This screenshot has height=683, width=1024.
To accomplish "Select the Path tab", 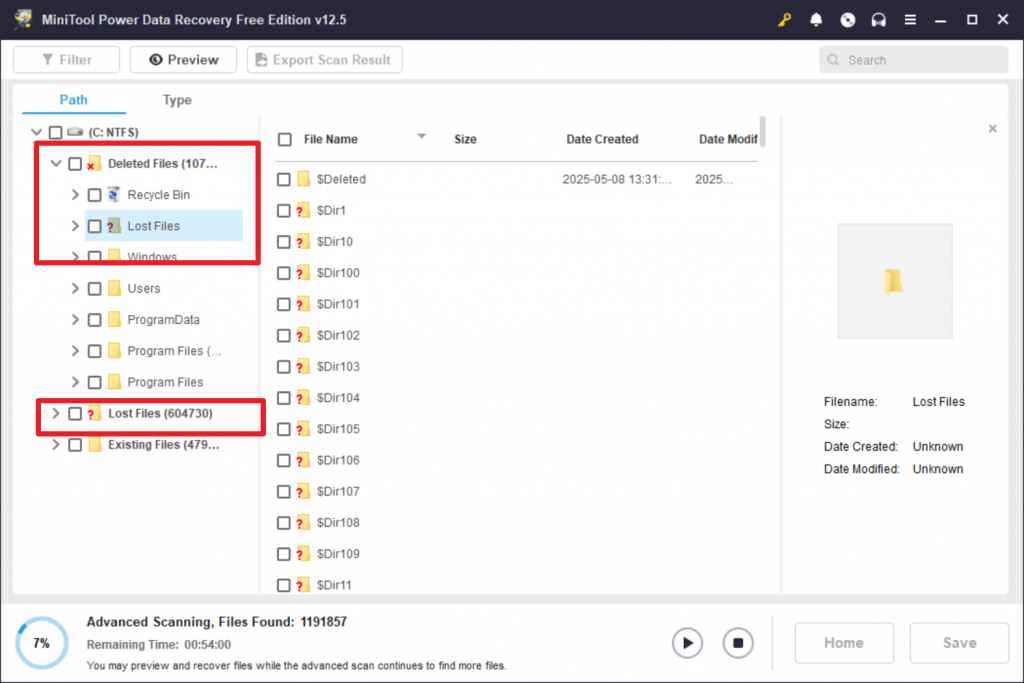I will point(73,100).
